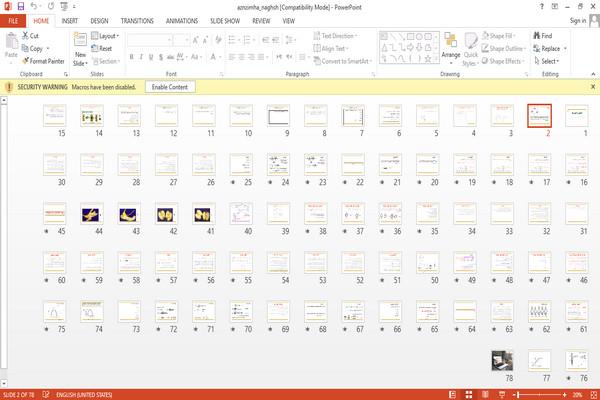The width and height of the screenshot is (600, 400).
Task: Click the Sign in link
Action: [x=578, y=21]
